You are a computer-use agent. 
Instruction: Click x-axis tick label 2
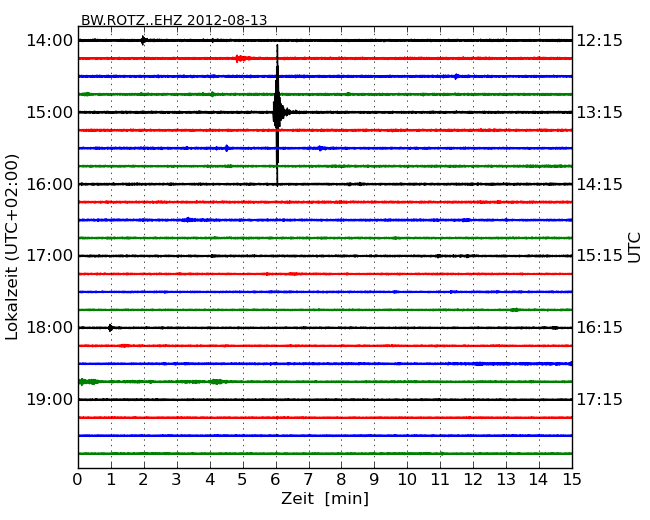pyautogui.click(x=143, y=480)
